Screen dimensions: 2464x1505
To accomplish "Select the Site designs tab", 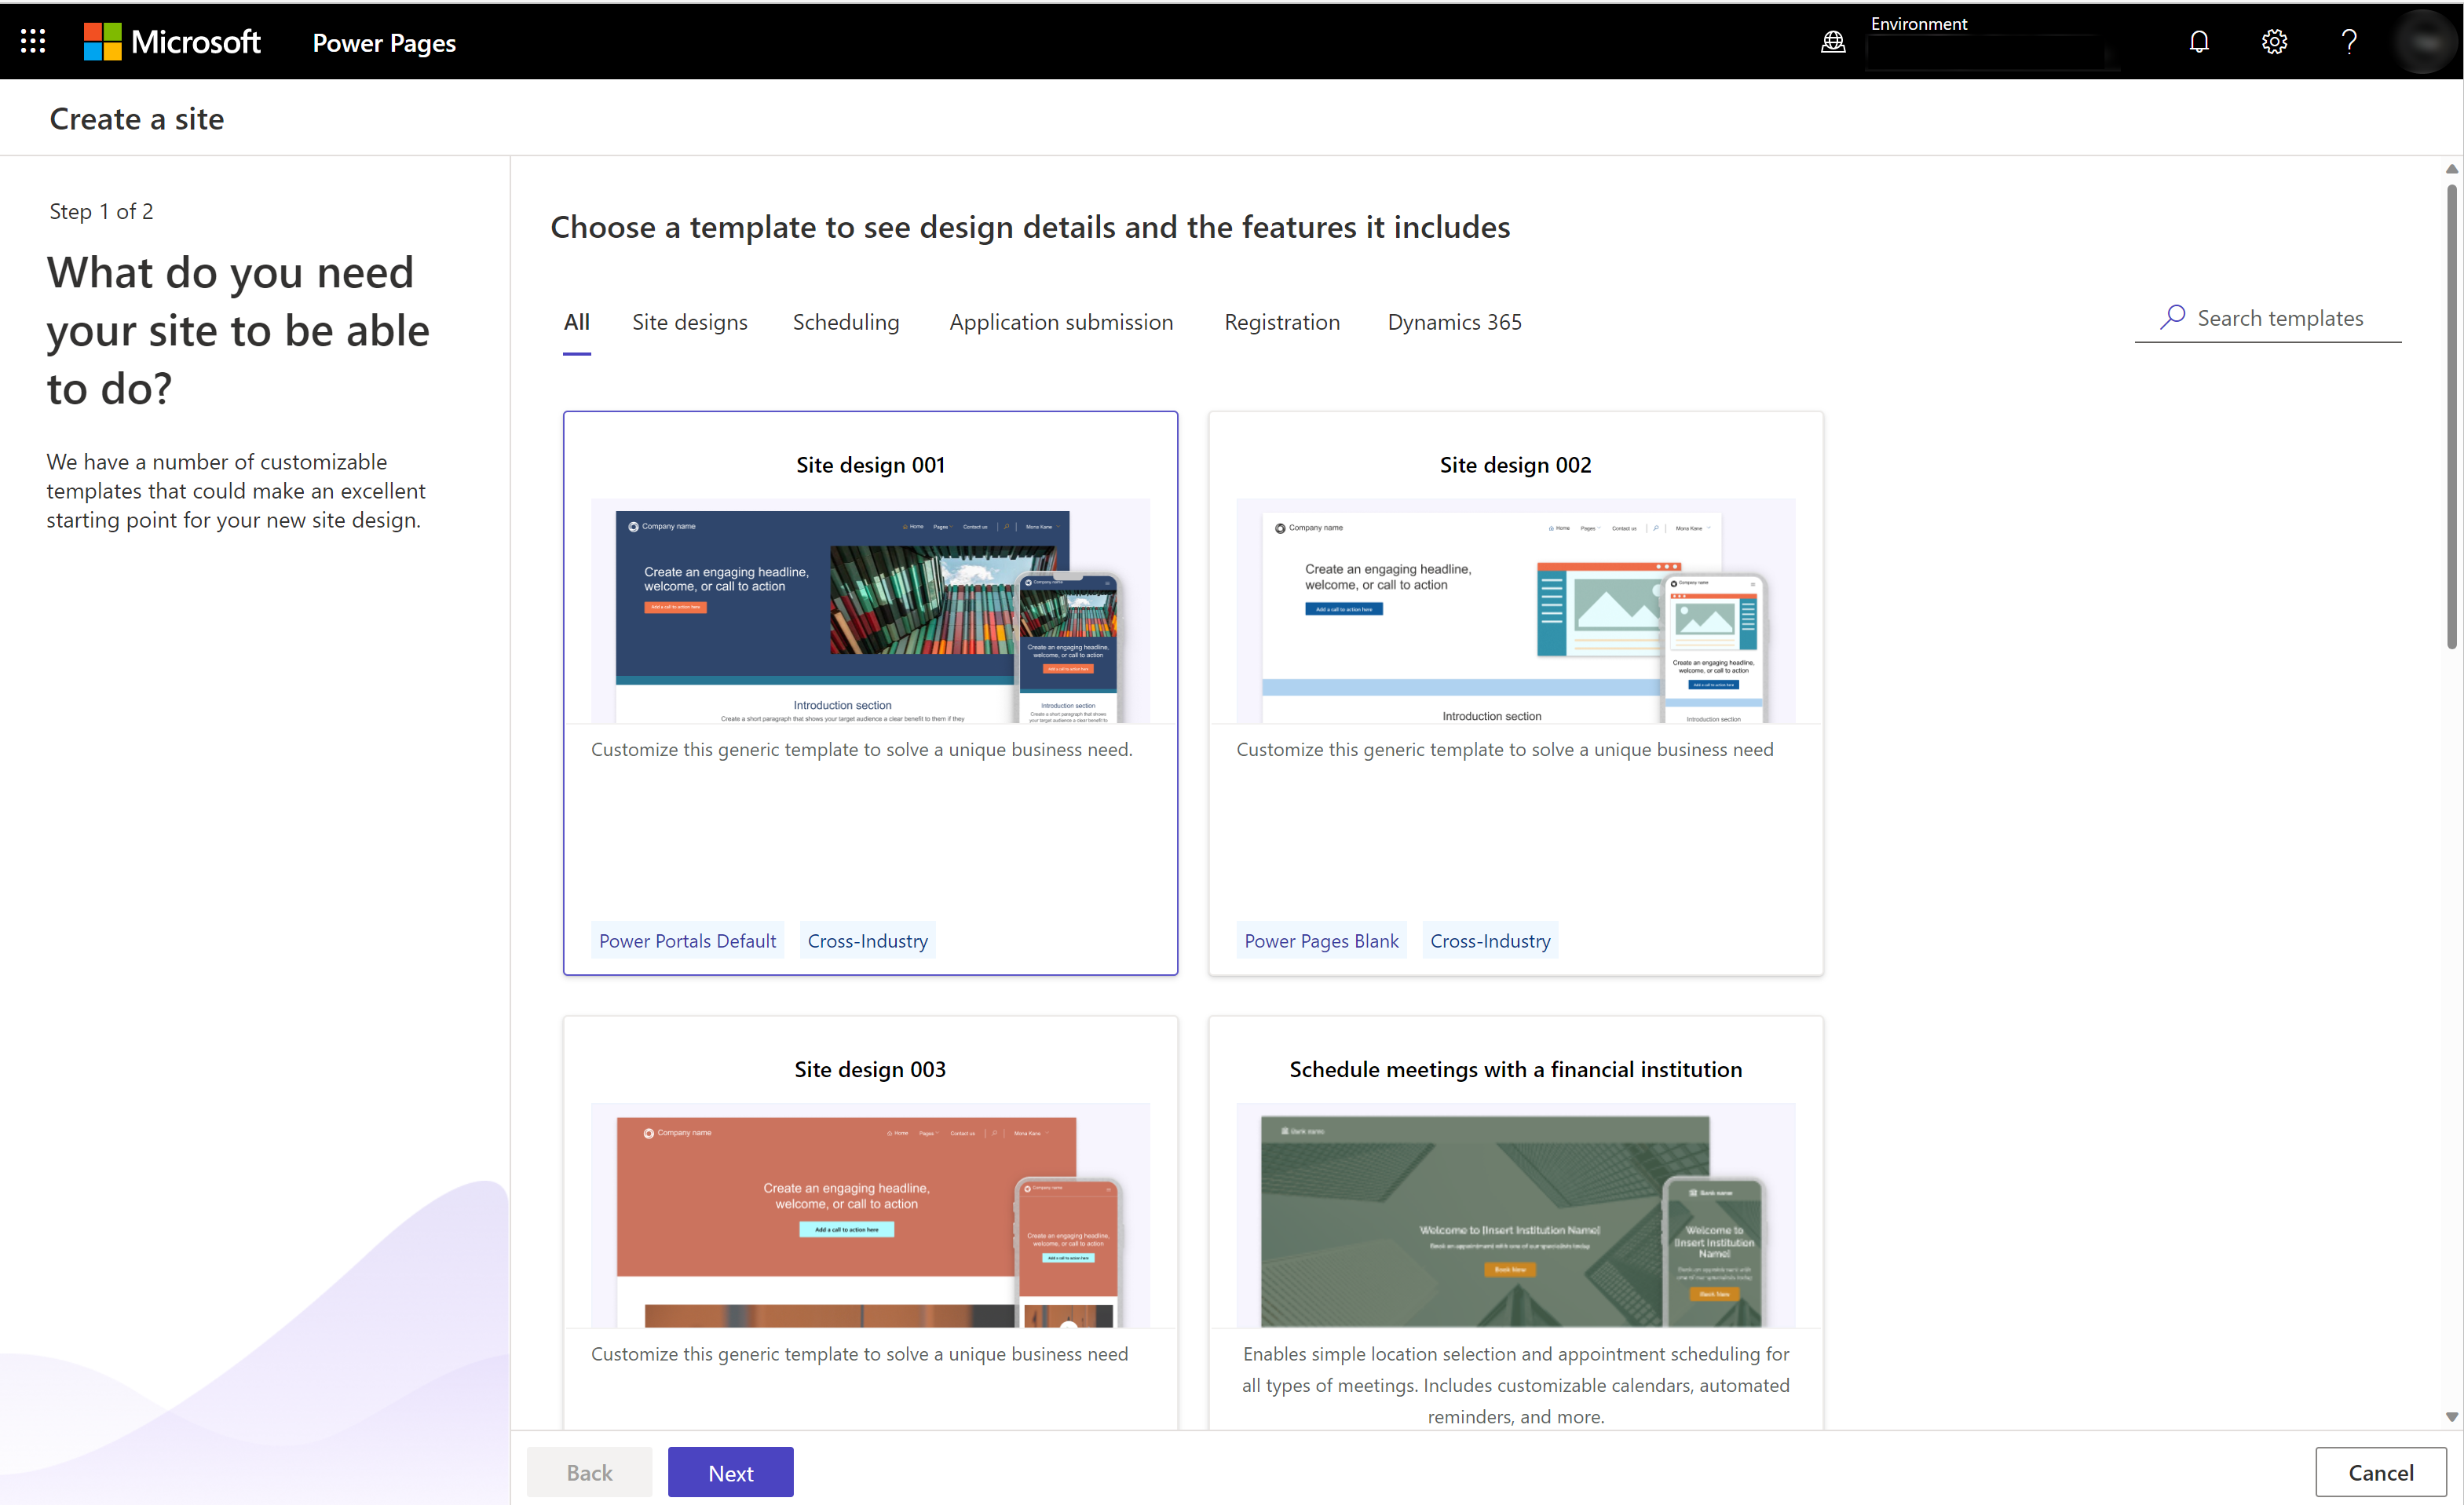I will [688, 320].
